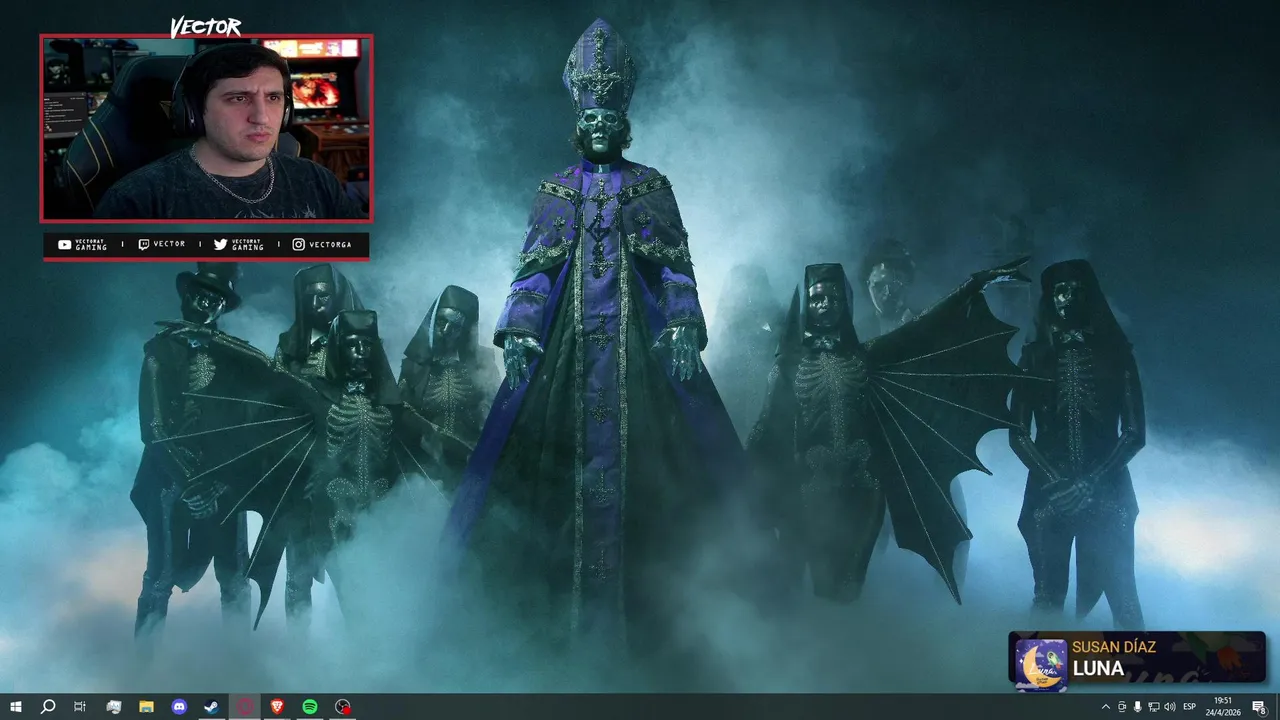Open the clock showing 19:51
The width and height of the screenshot is (1280, 720).
[x=1224, y=707]
